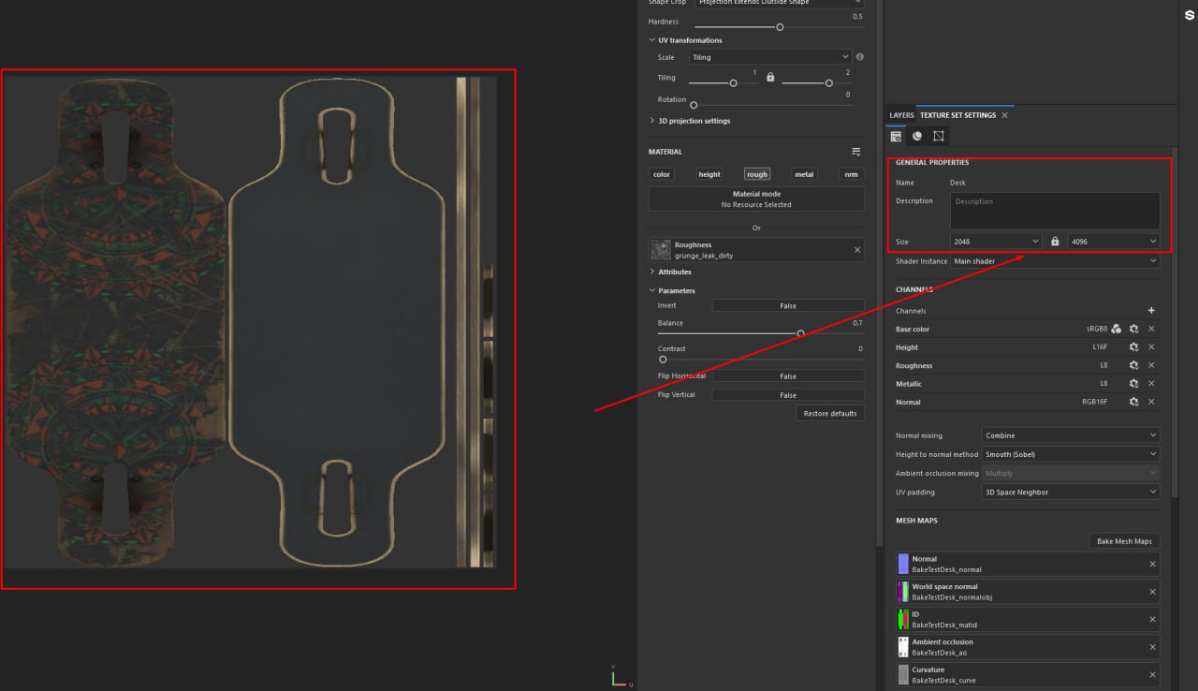Click the Scale info icon

(x=860, y=57)
